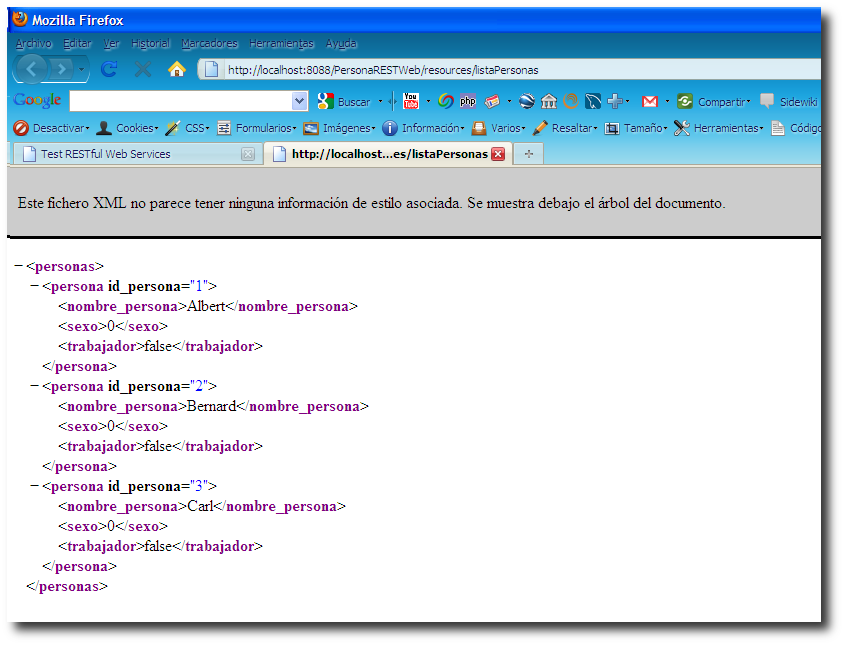Open the Formularios developer menu
This screenshot has width=844, height=645.
tap(256, 128)
